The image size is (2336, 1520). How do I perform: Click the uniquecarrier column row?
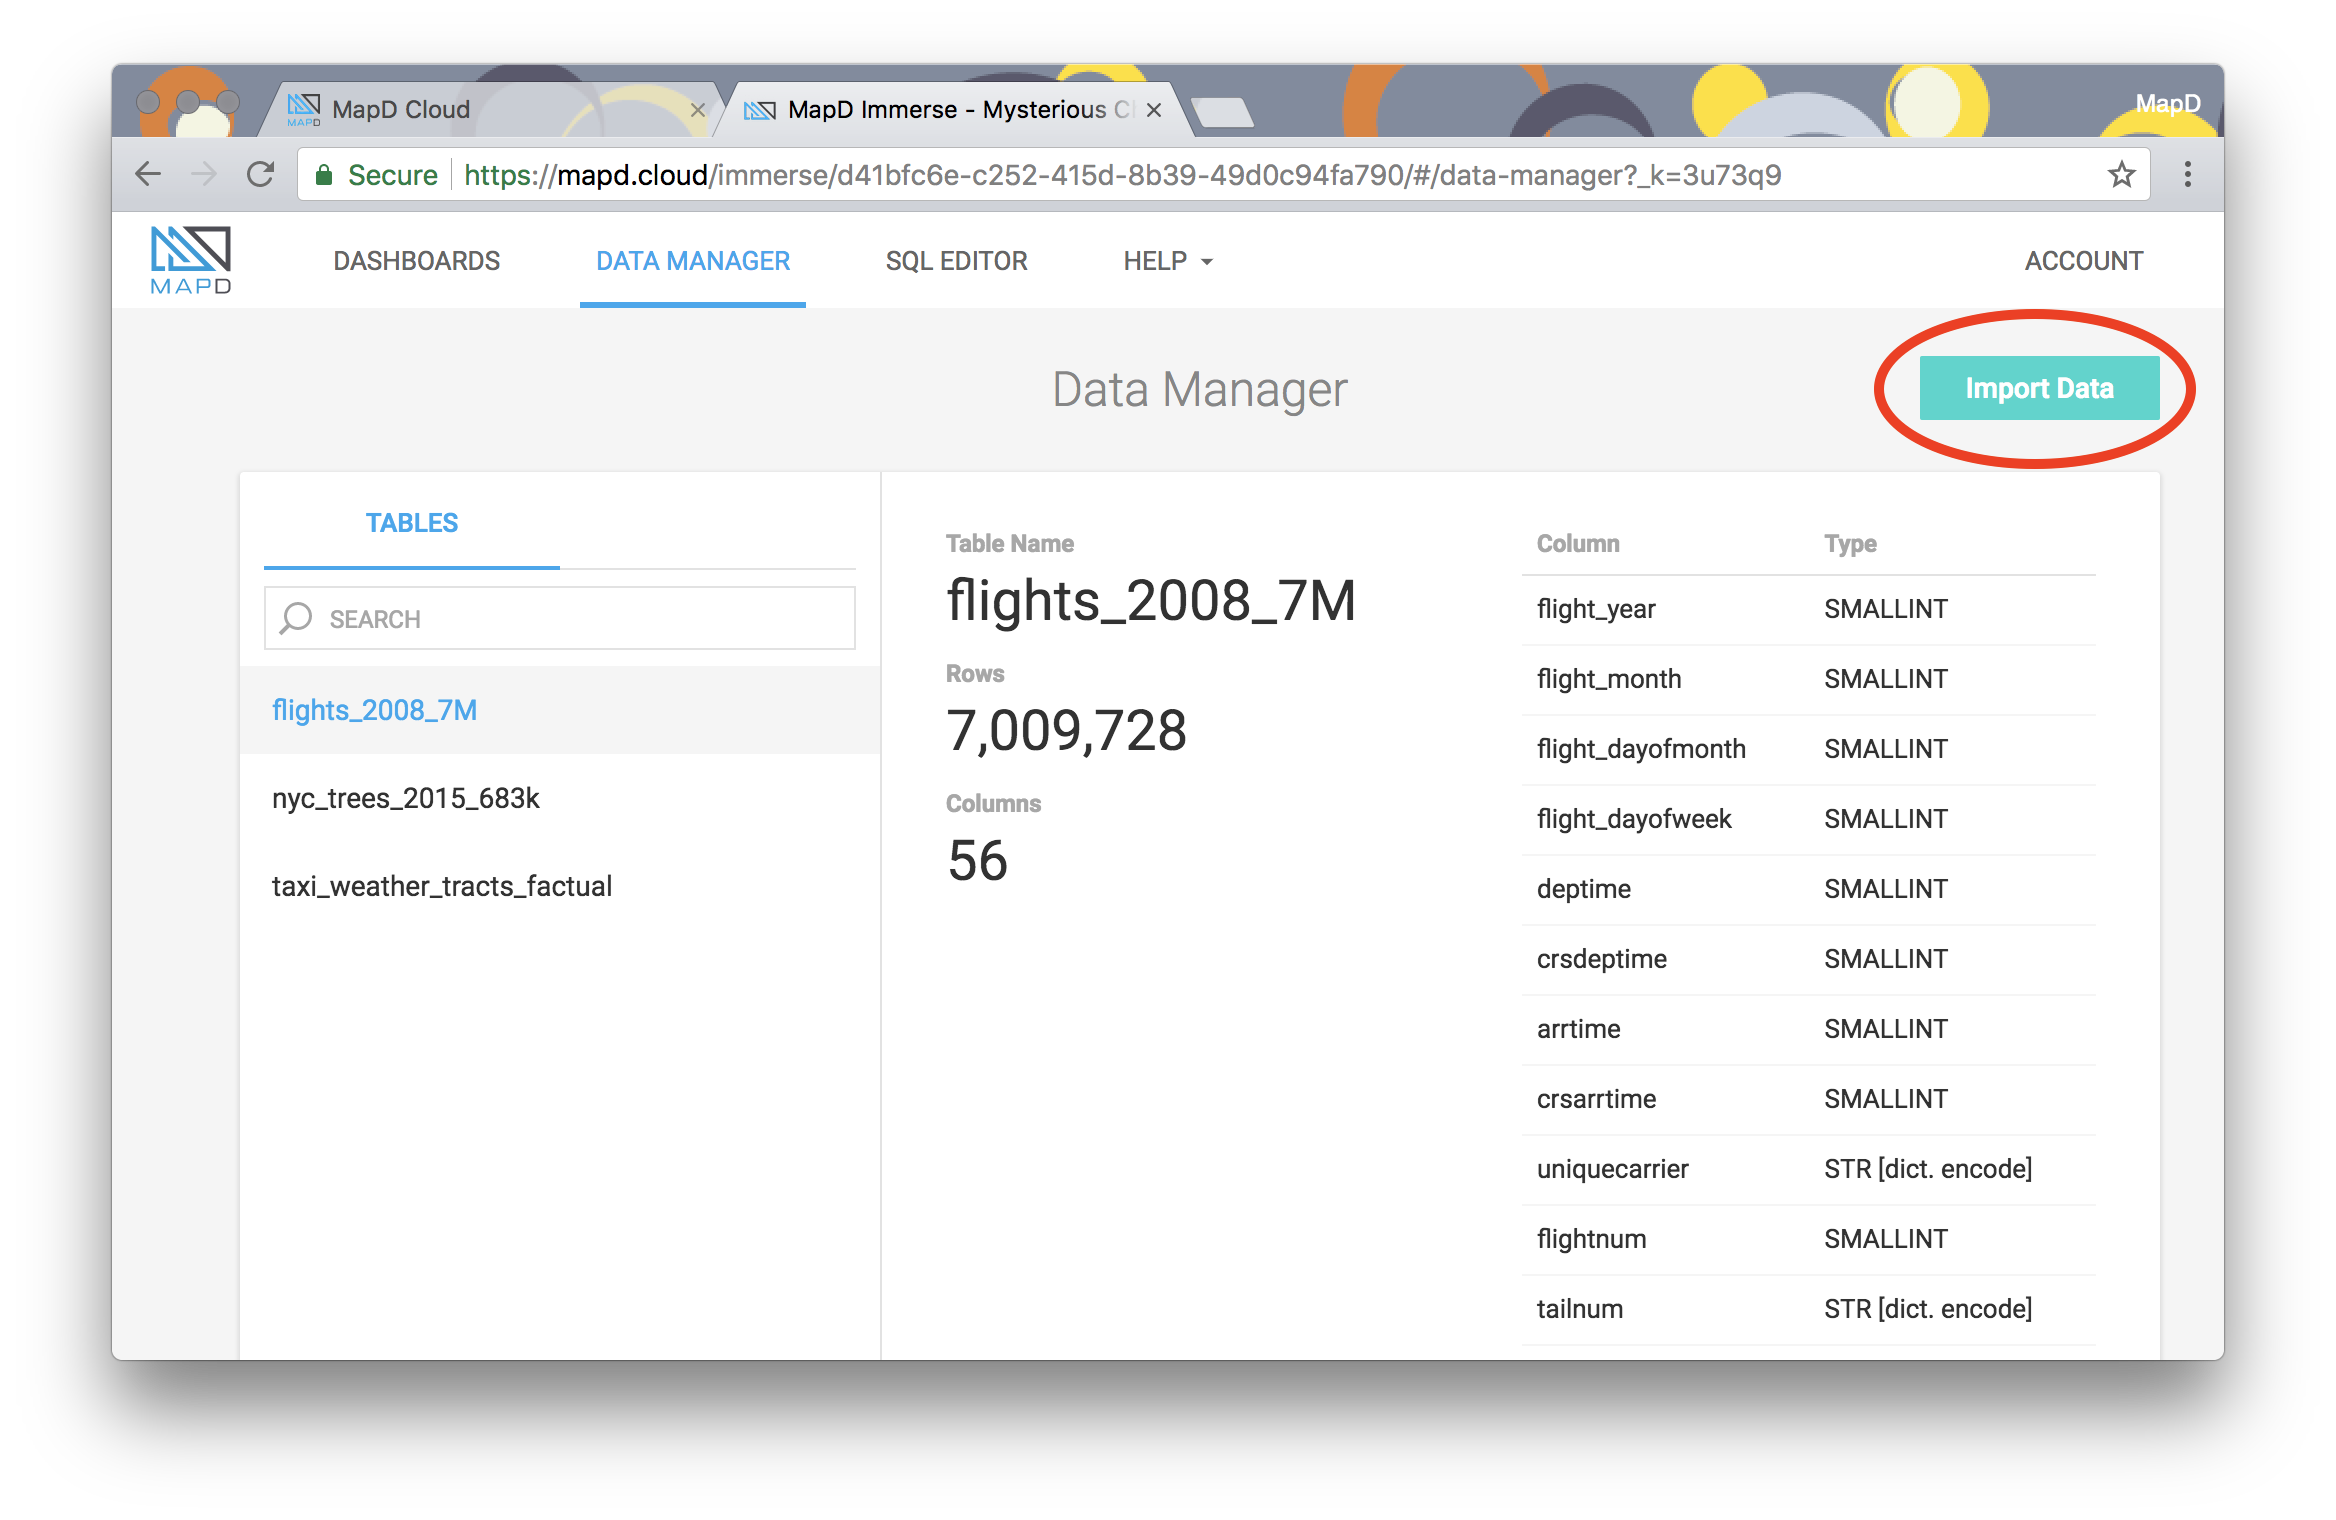[1808, 1169]
